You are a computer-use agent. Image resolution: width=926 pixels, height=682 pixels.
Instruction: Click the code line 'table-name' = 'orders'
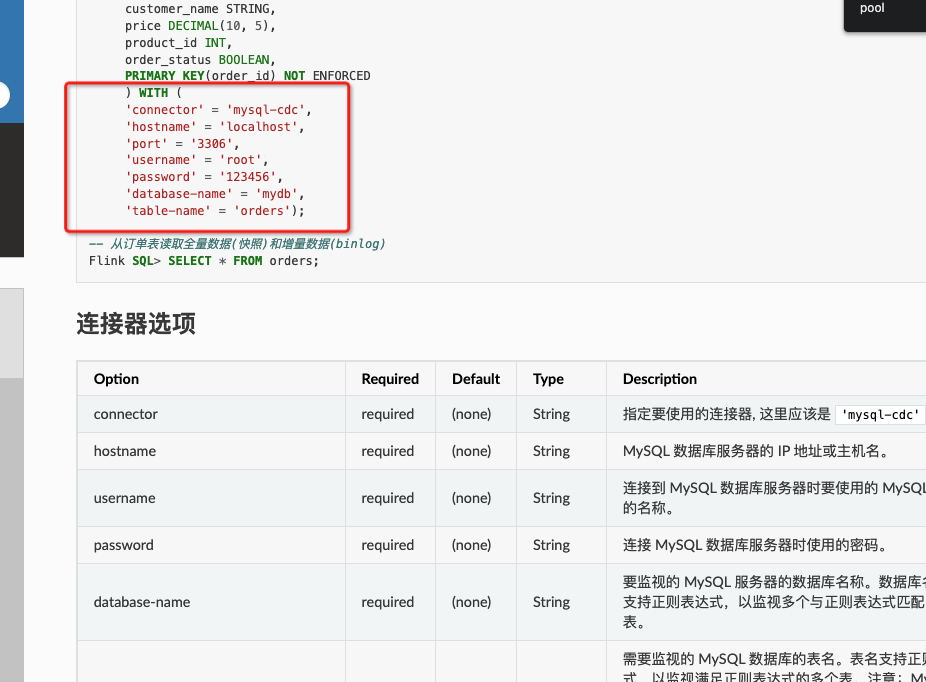214,211
